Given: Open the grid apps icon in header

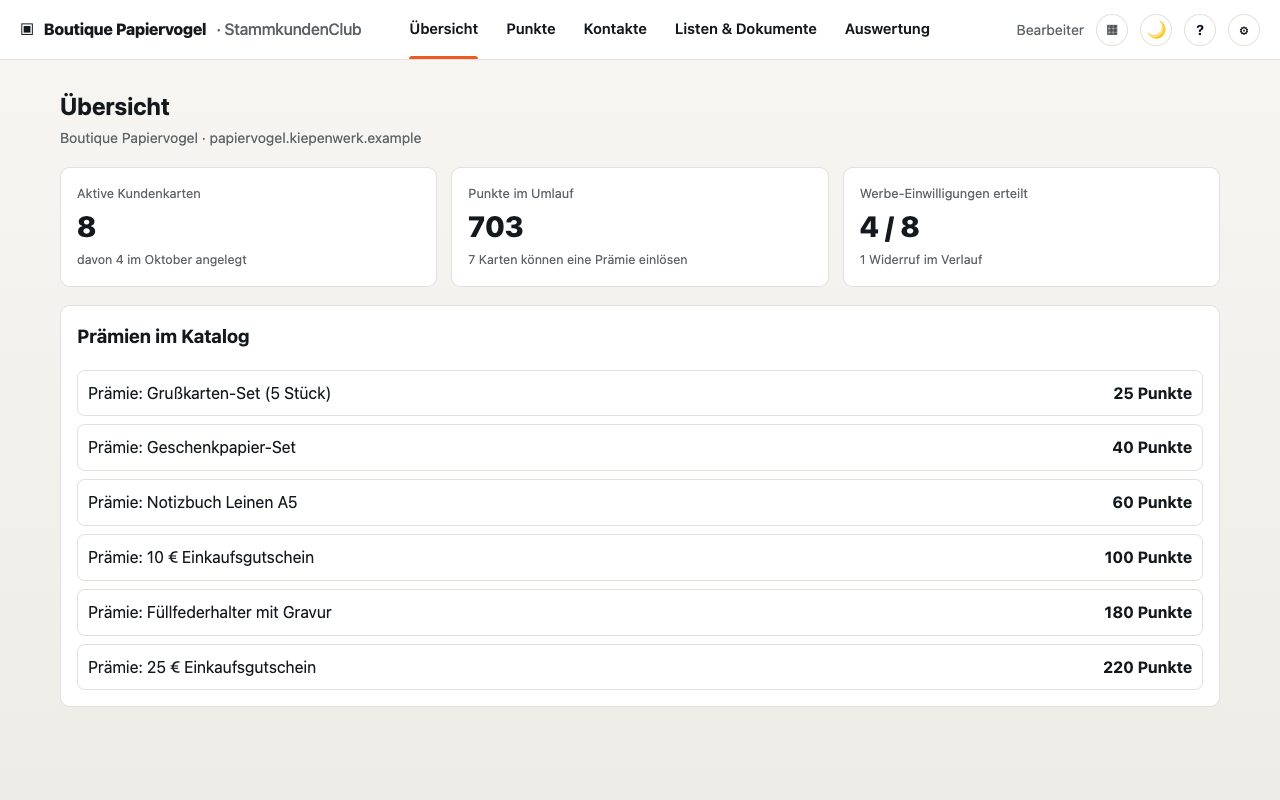Looking at the screenshot, I should pos(1112,30).
